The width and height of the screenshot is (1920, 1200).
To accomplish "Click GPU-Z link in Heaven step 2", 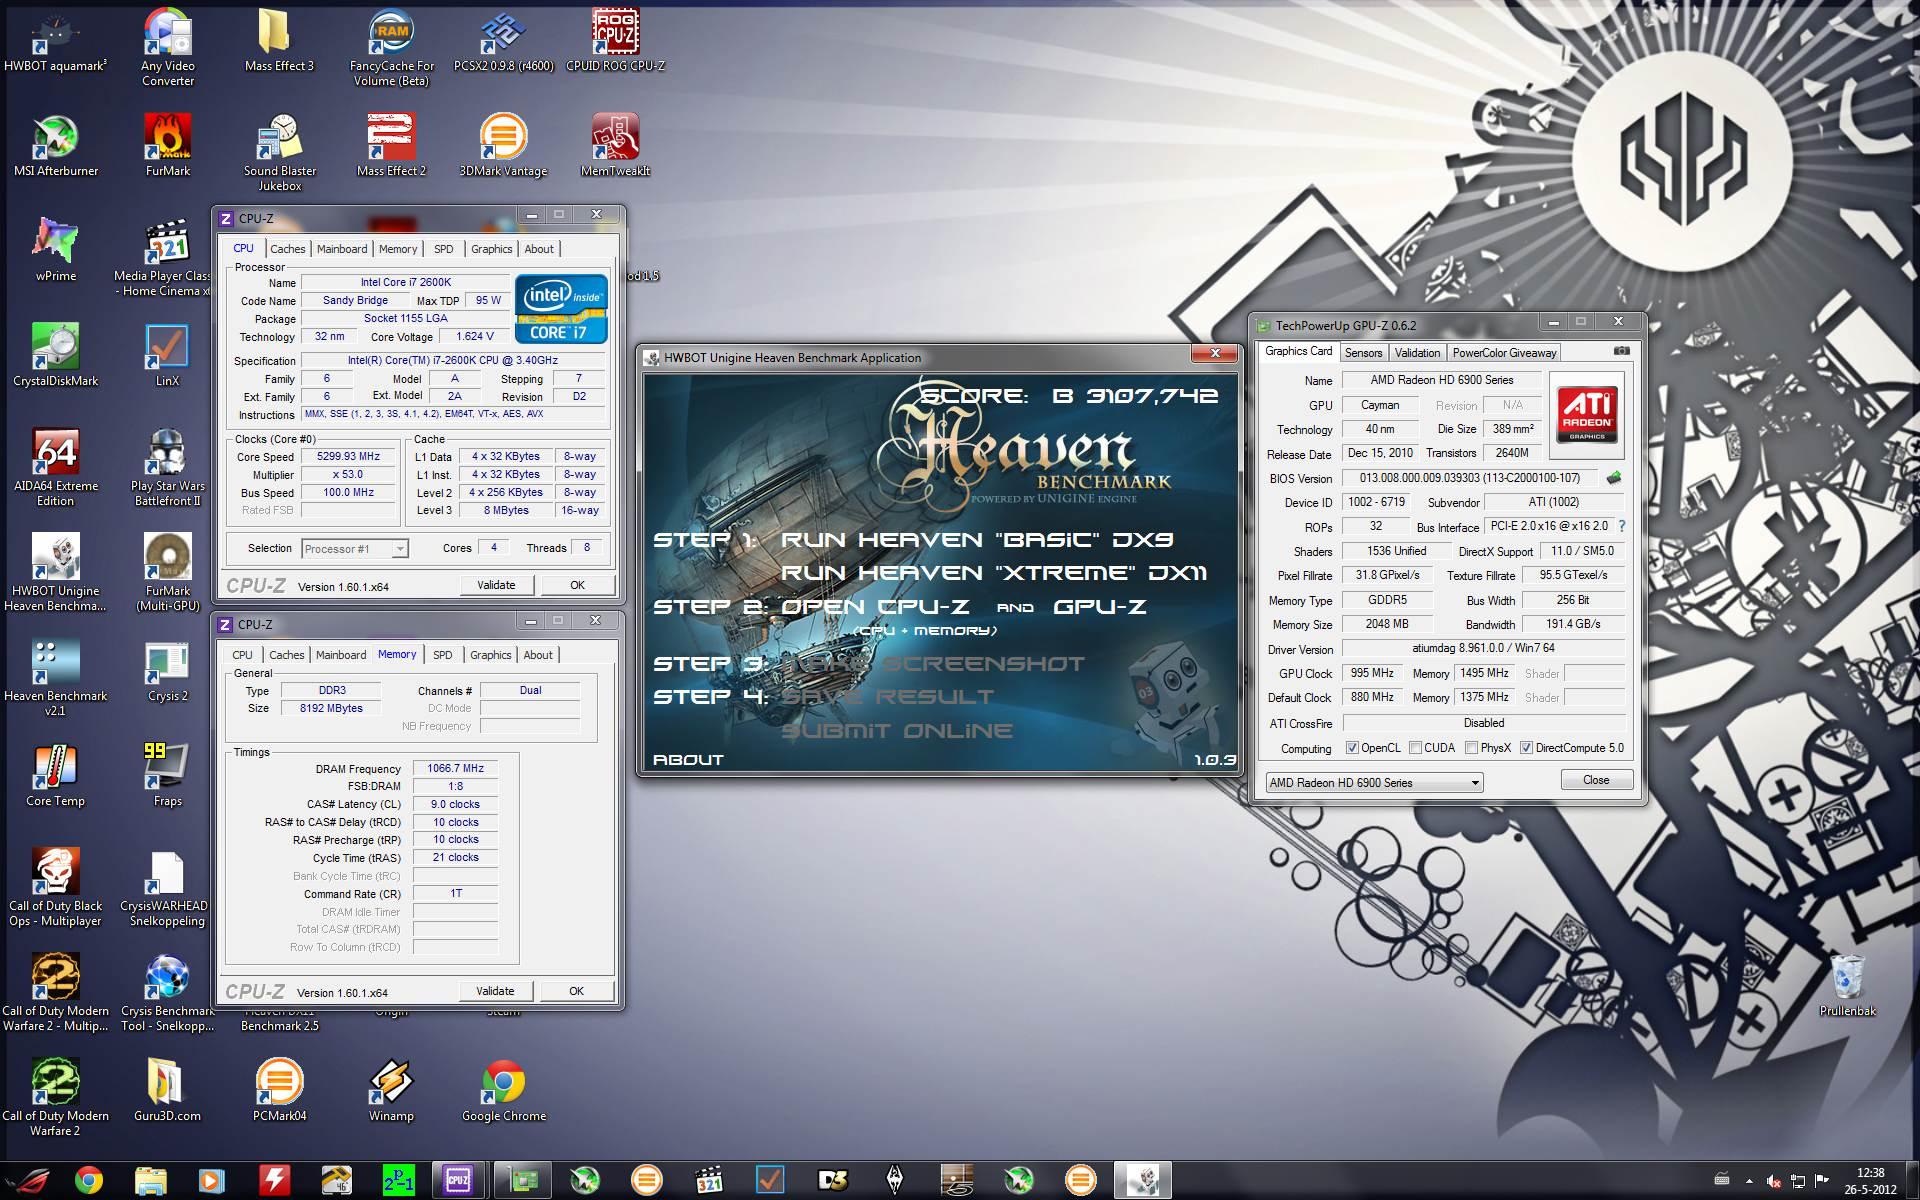I will coord(1100,607).
